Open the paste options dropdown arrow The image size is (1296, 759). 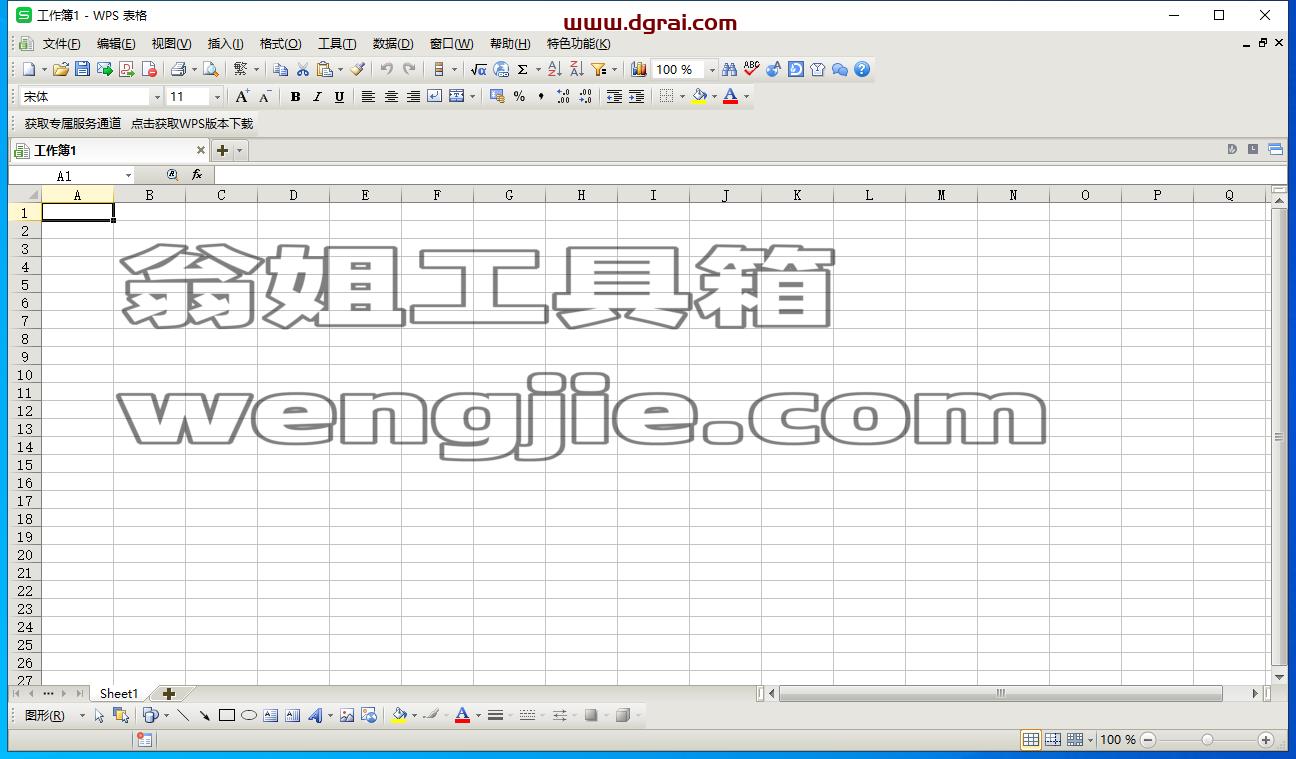click(x=340, y=70)
